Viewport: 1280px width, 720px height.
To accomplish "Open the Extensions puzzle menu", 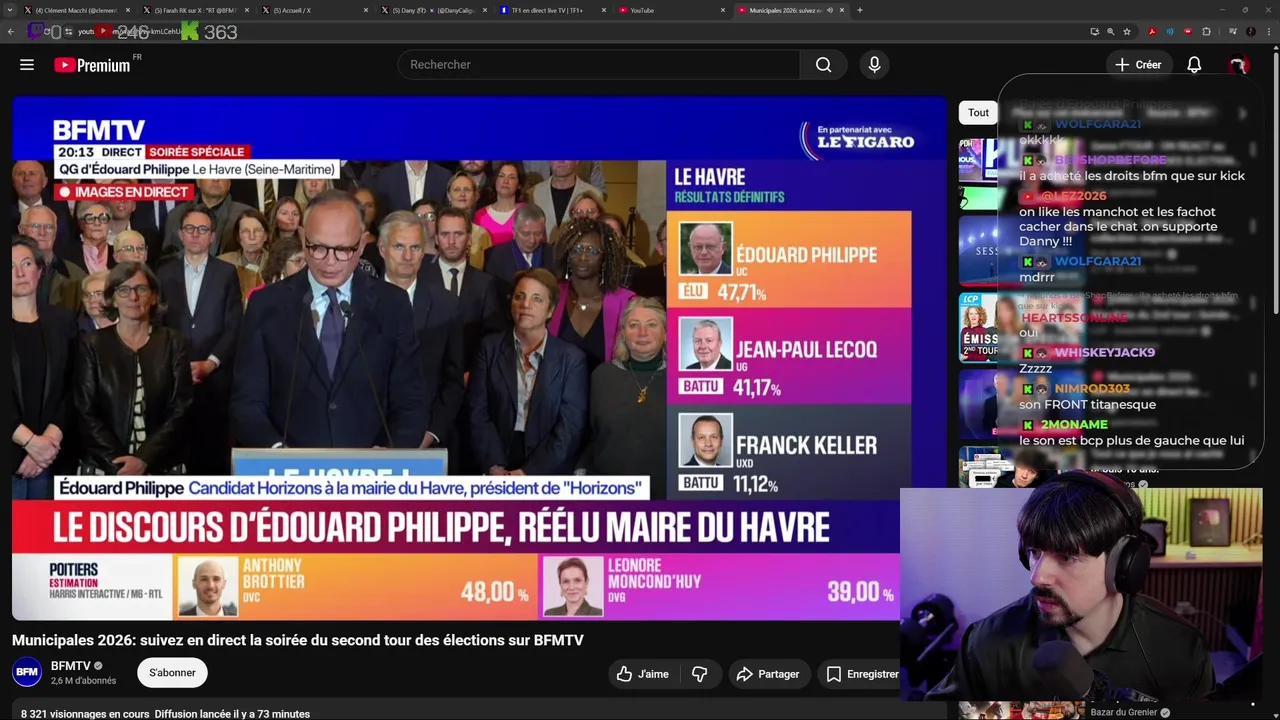I will (x=1206, y=32).
